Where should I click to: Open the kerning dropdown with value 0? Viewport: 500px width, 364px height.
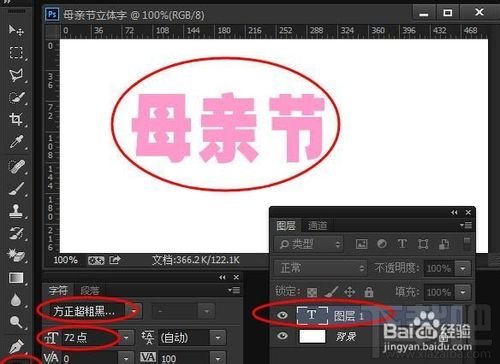click(126, 359)
